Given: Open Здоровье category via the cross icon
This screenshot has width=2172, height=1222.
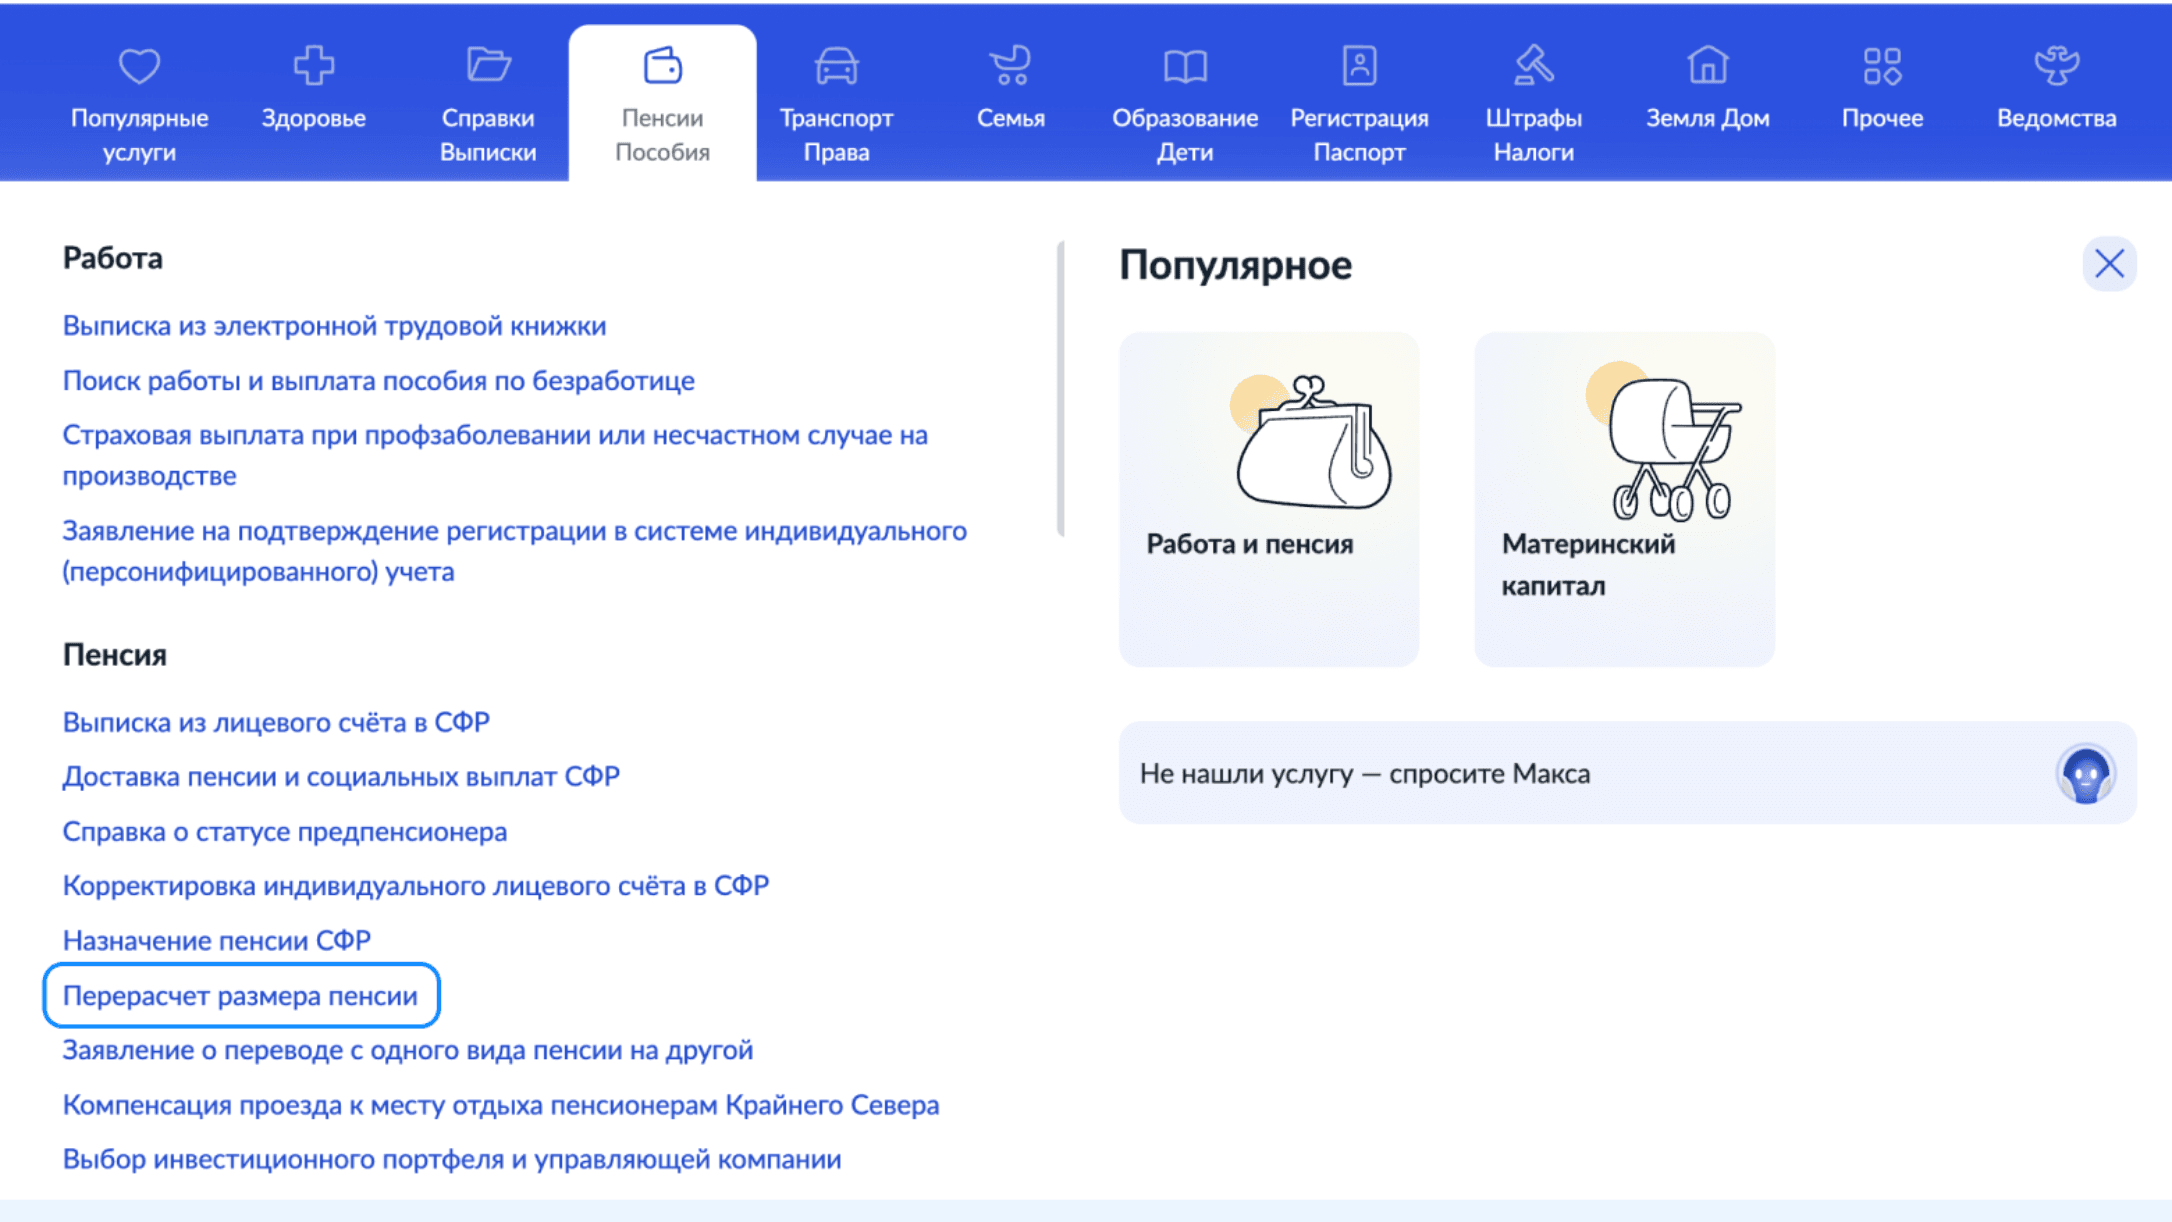Looking at the screenshot, I should coord(313,66).
